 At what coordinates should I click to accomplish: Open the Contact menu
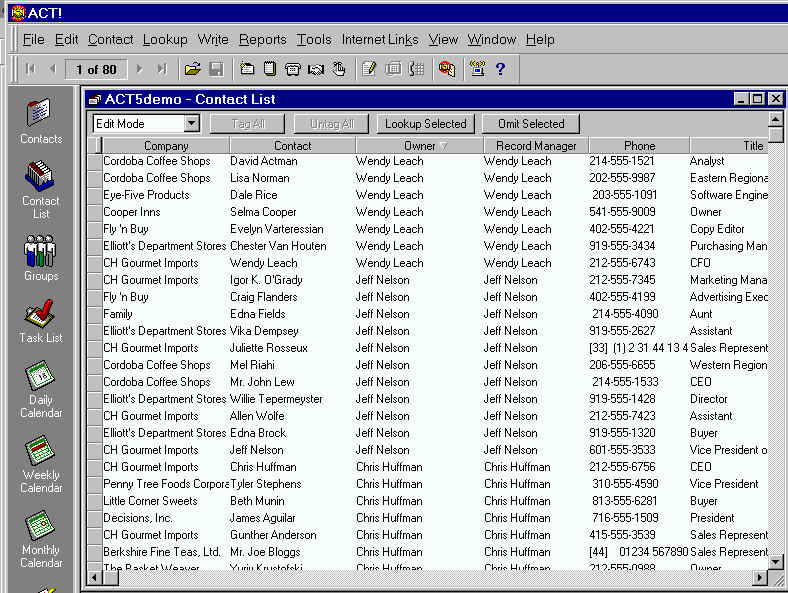point(111,39)
